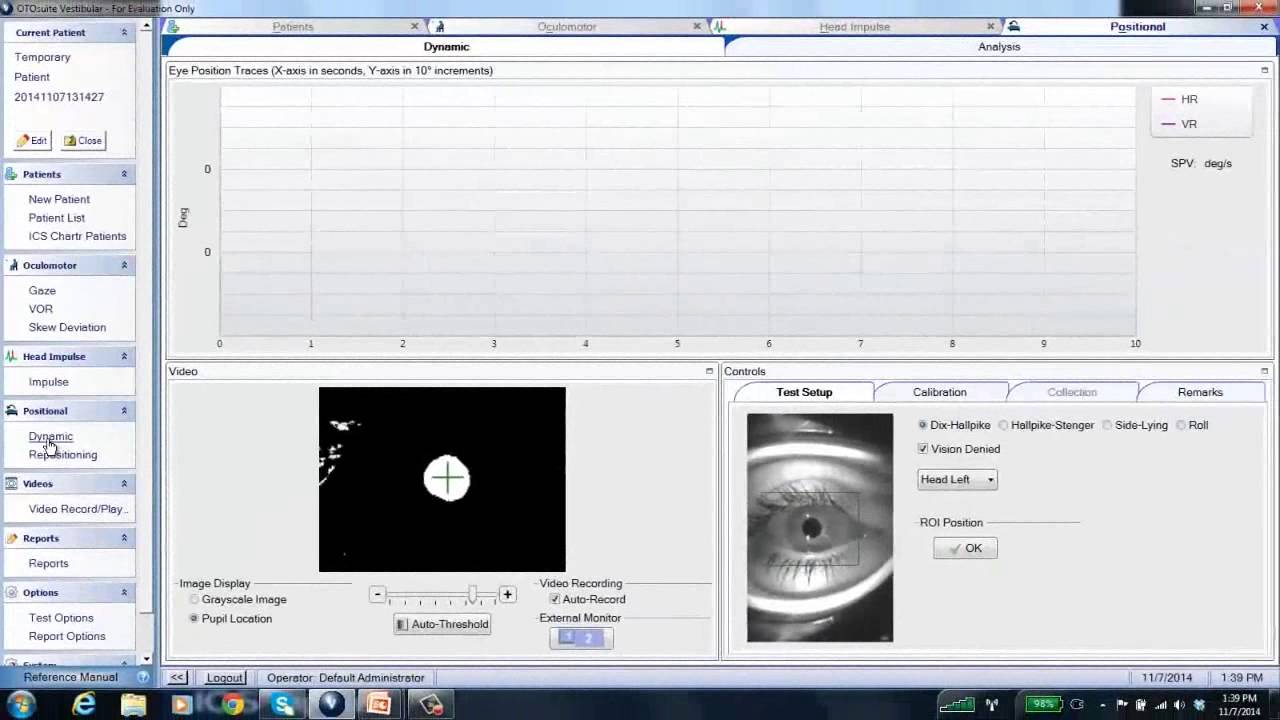Switch to the Patients tab
This screenshot has height=720, width=1280.
(293, 27)
